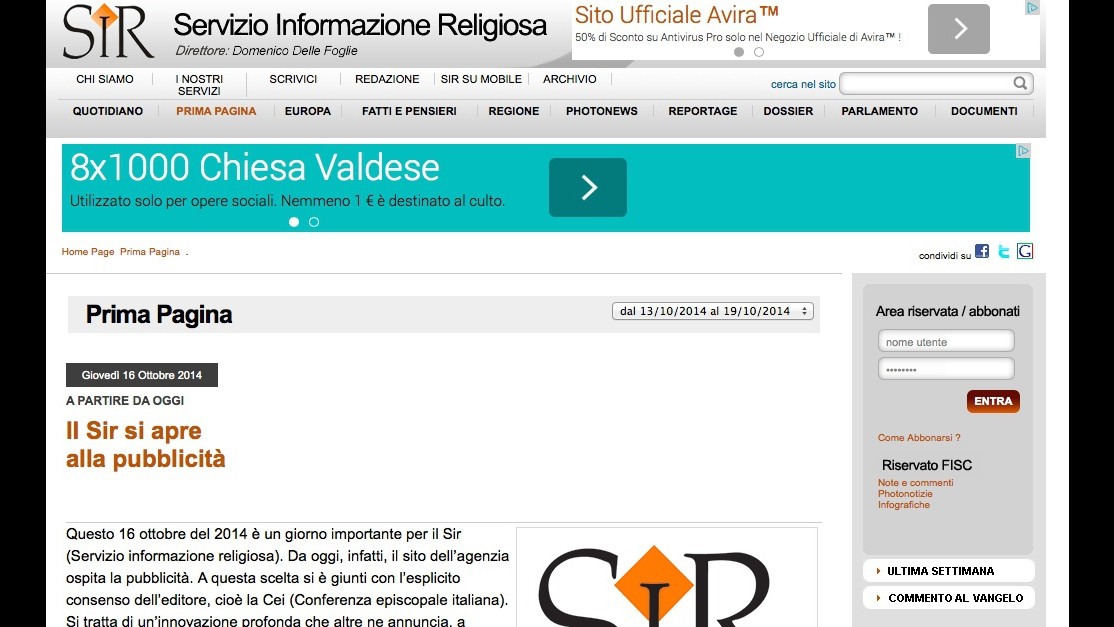The height and width of the screenshot is (627, 1114).
Task: Open AdChoices icon on Avira ad
Action: [1032, 8]
